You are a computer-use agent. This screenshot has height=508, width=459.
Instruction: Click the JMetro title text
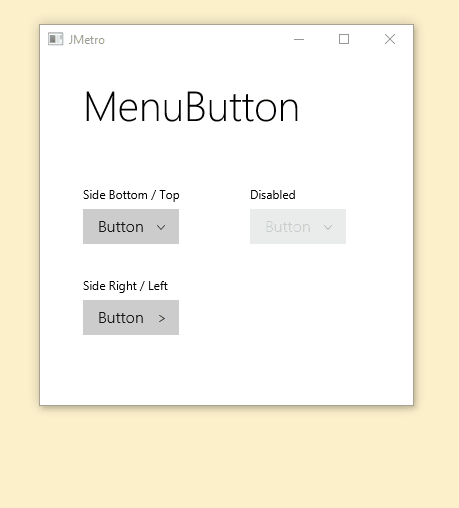[x=87, y=40]
